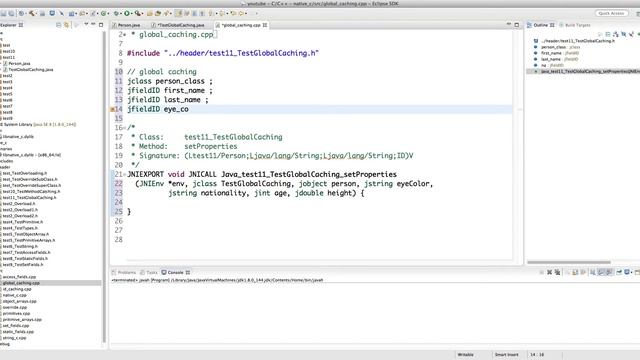Click the External Tools run icon

coord(138,13)
